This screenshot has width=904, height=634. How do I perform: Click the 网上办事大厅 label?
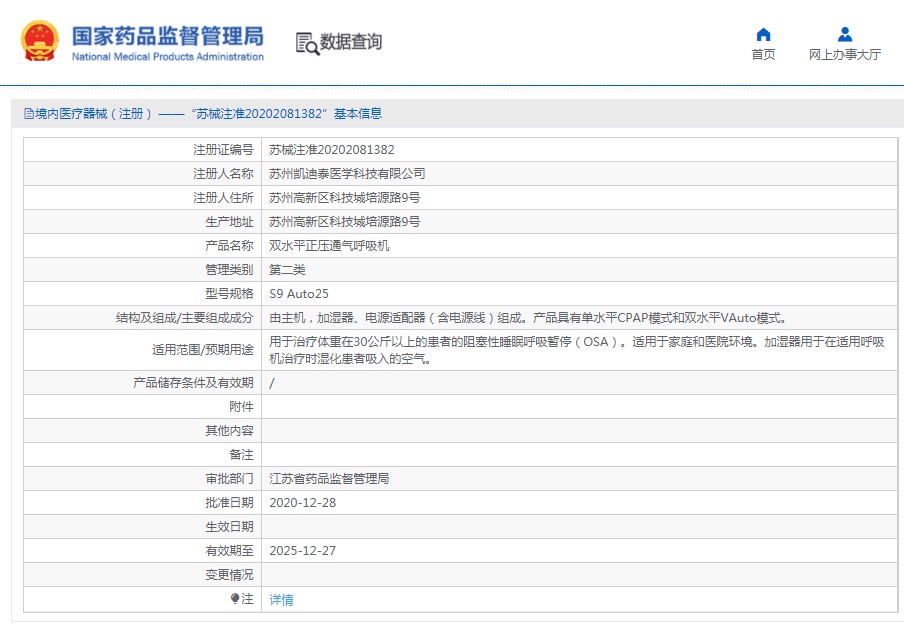click(845, 54)
